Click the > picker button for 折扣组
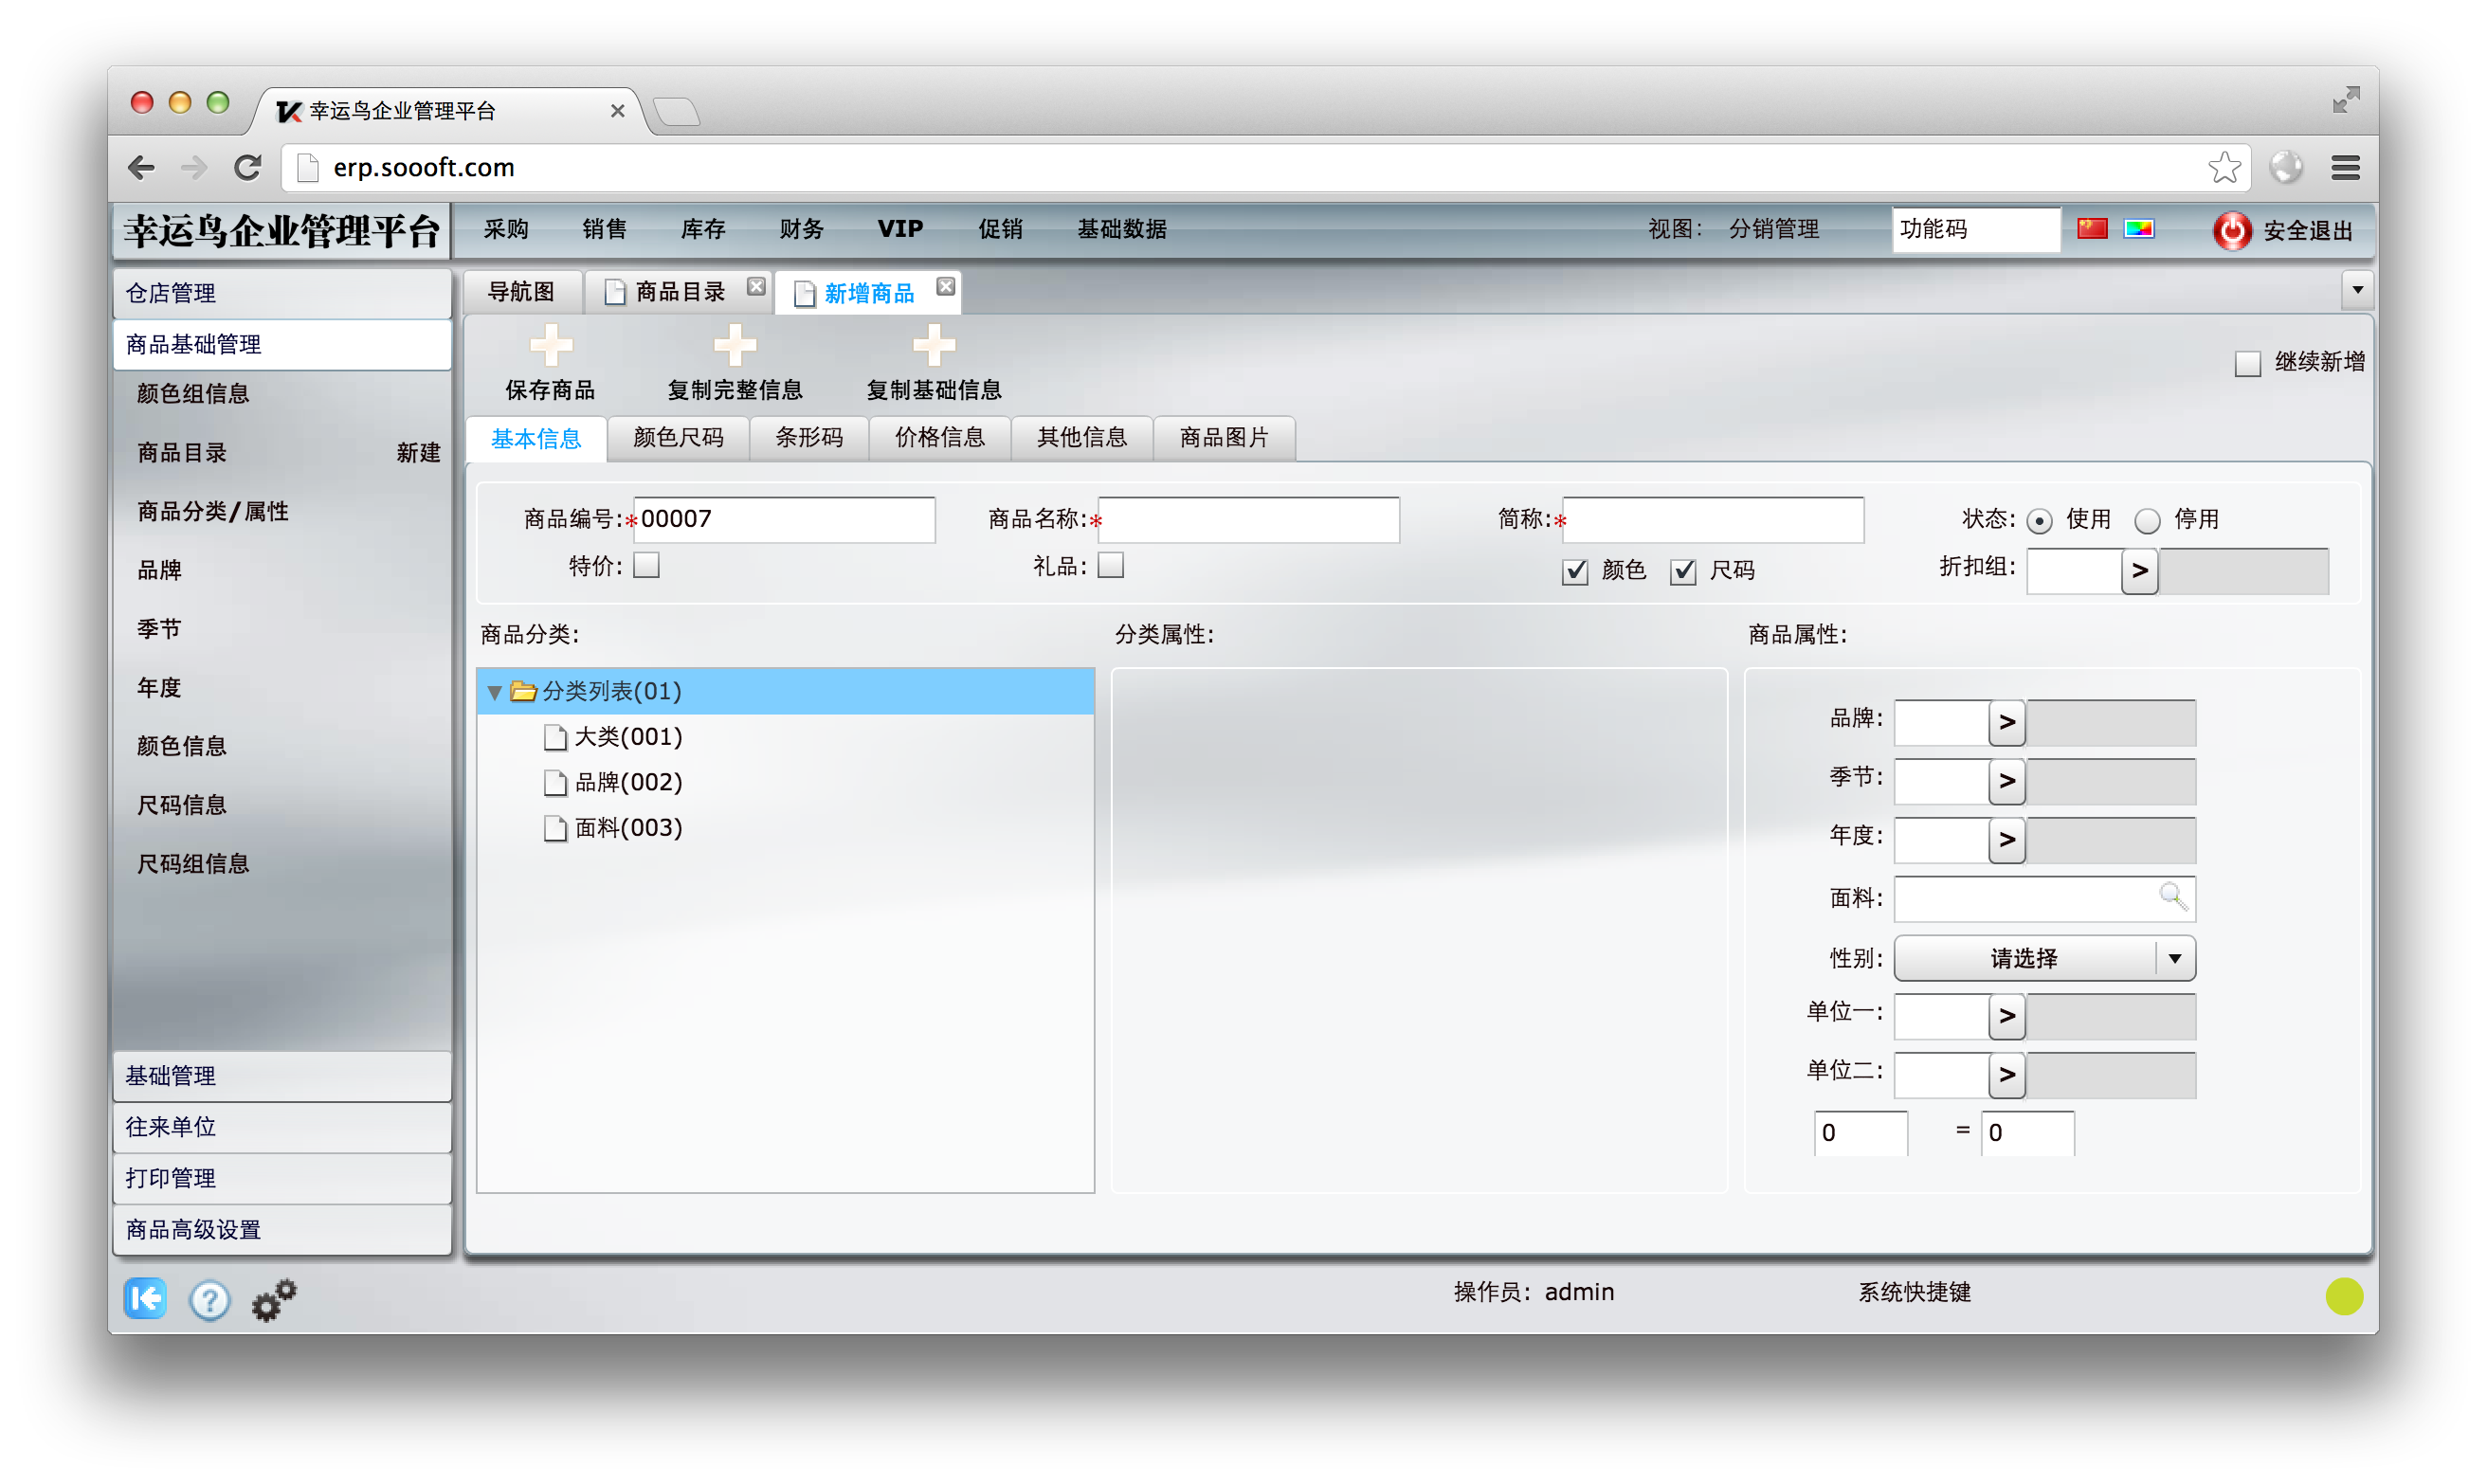Image resolution: width=2487 pixels, height=1484 pixels. click(2139, 571)
